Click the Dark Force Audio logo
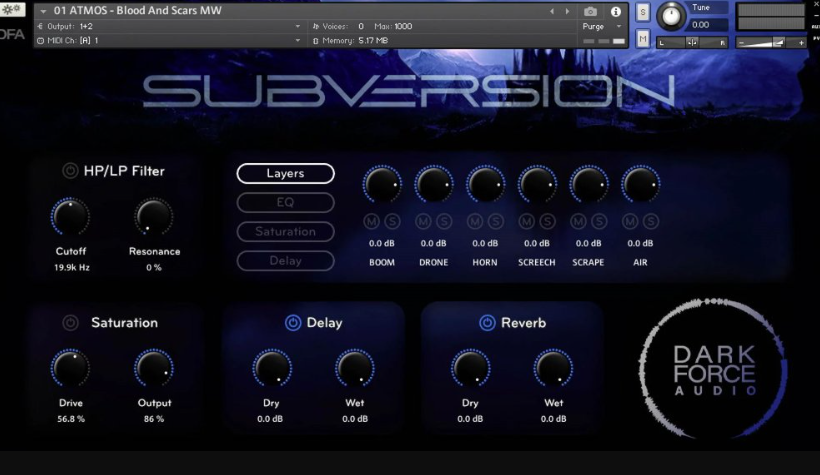The width and height of the screenshot is (820, 475). [x=714, y=369]
